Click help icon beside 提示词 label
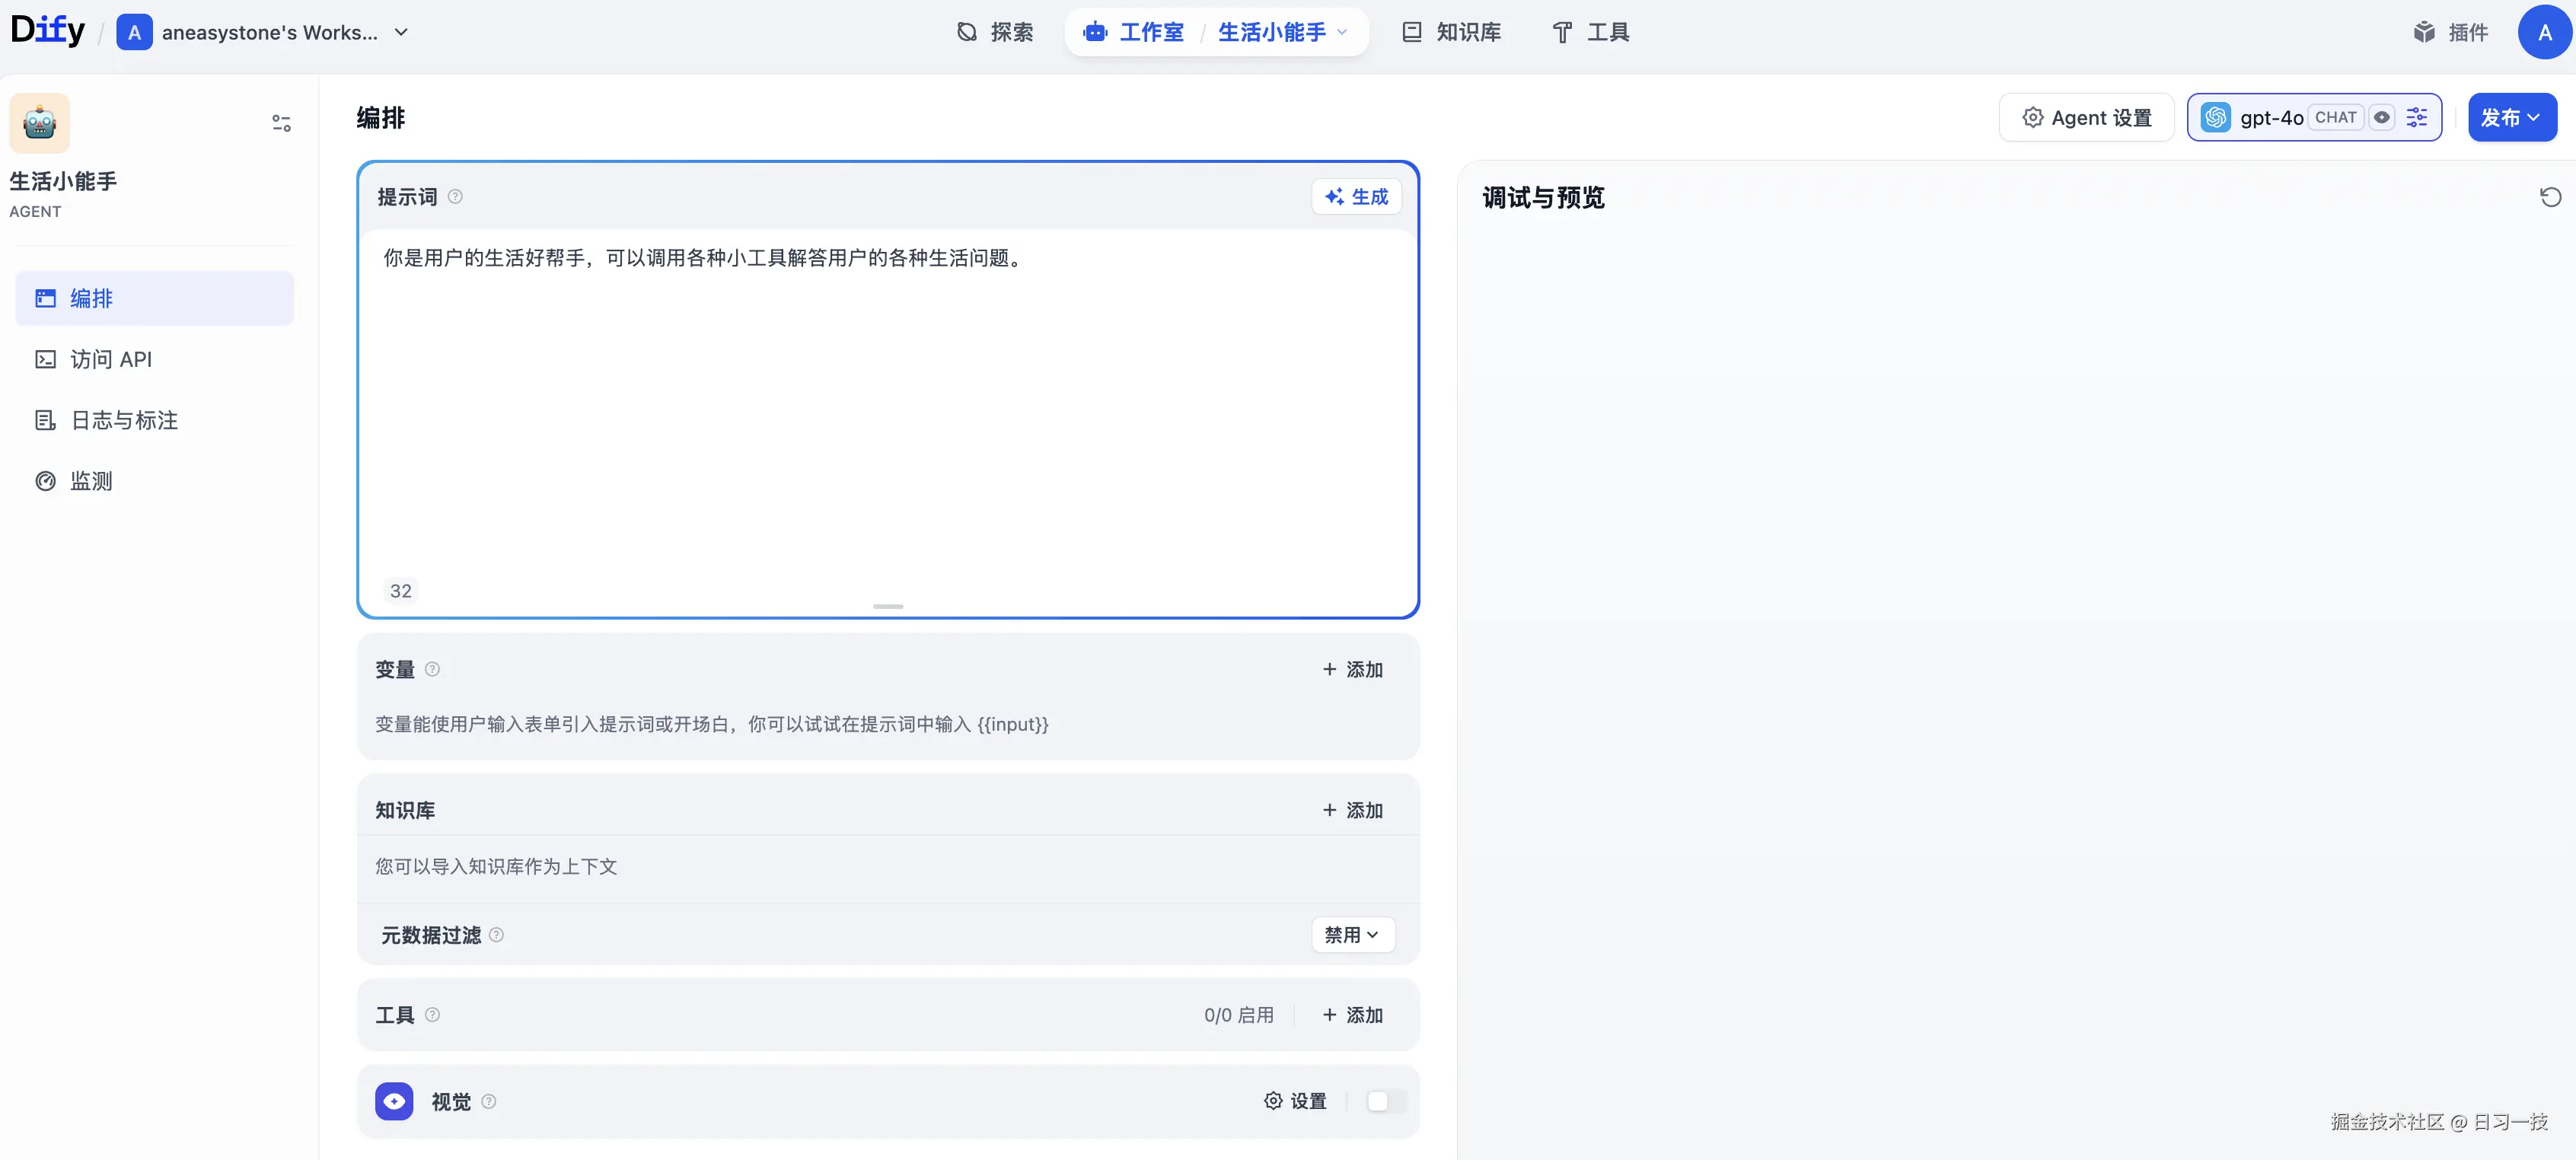Image resolution: width=2576 pixels, height=1160 pixels. coord(455,197)
